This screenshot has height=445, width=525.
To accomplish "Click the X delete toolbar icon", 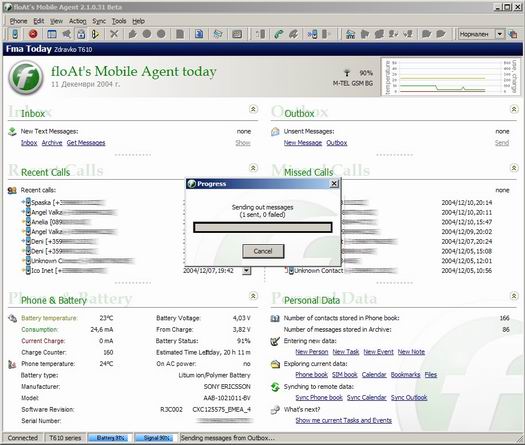I will [114, 34].
